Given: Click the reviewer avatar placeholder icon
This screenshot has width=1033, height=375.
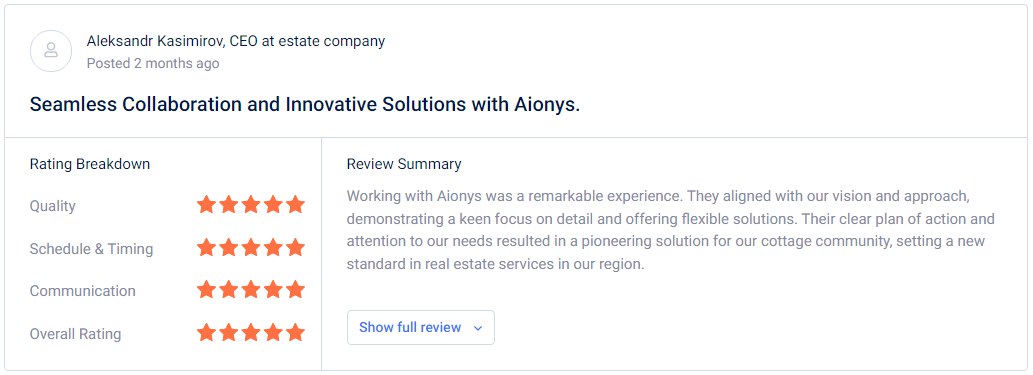Looking at the screenshot, I should (x=51, y=51).
